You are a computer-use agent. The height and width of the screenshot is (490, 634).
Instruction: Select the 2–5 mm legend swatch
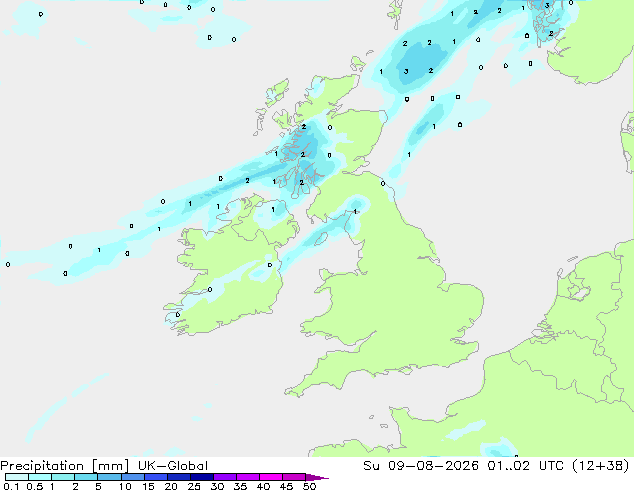86,477
